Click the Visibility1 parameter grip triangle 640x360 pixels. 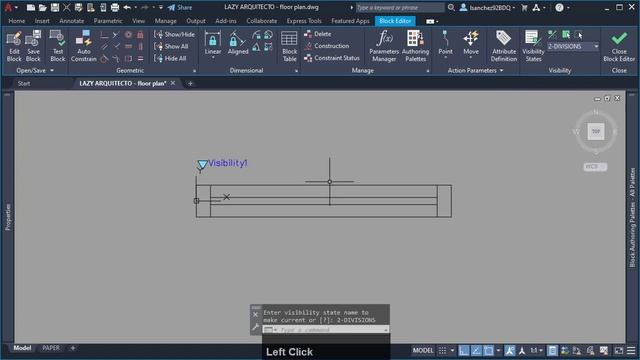(202, 164)
